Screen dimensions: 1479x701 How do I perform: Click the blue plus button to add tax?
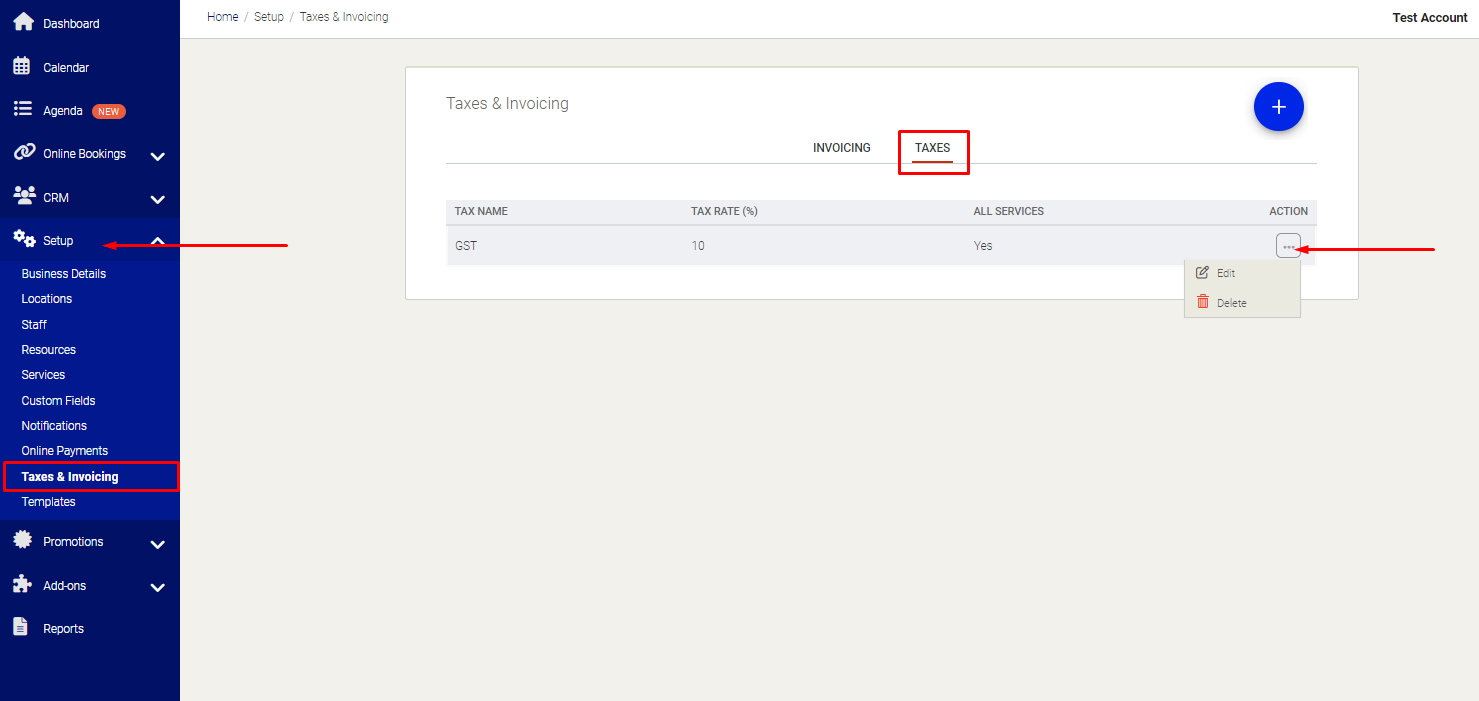[1278, 106]
